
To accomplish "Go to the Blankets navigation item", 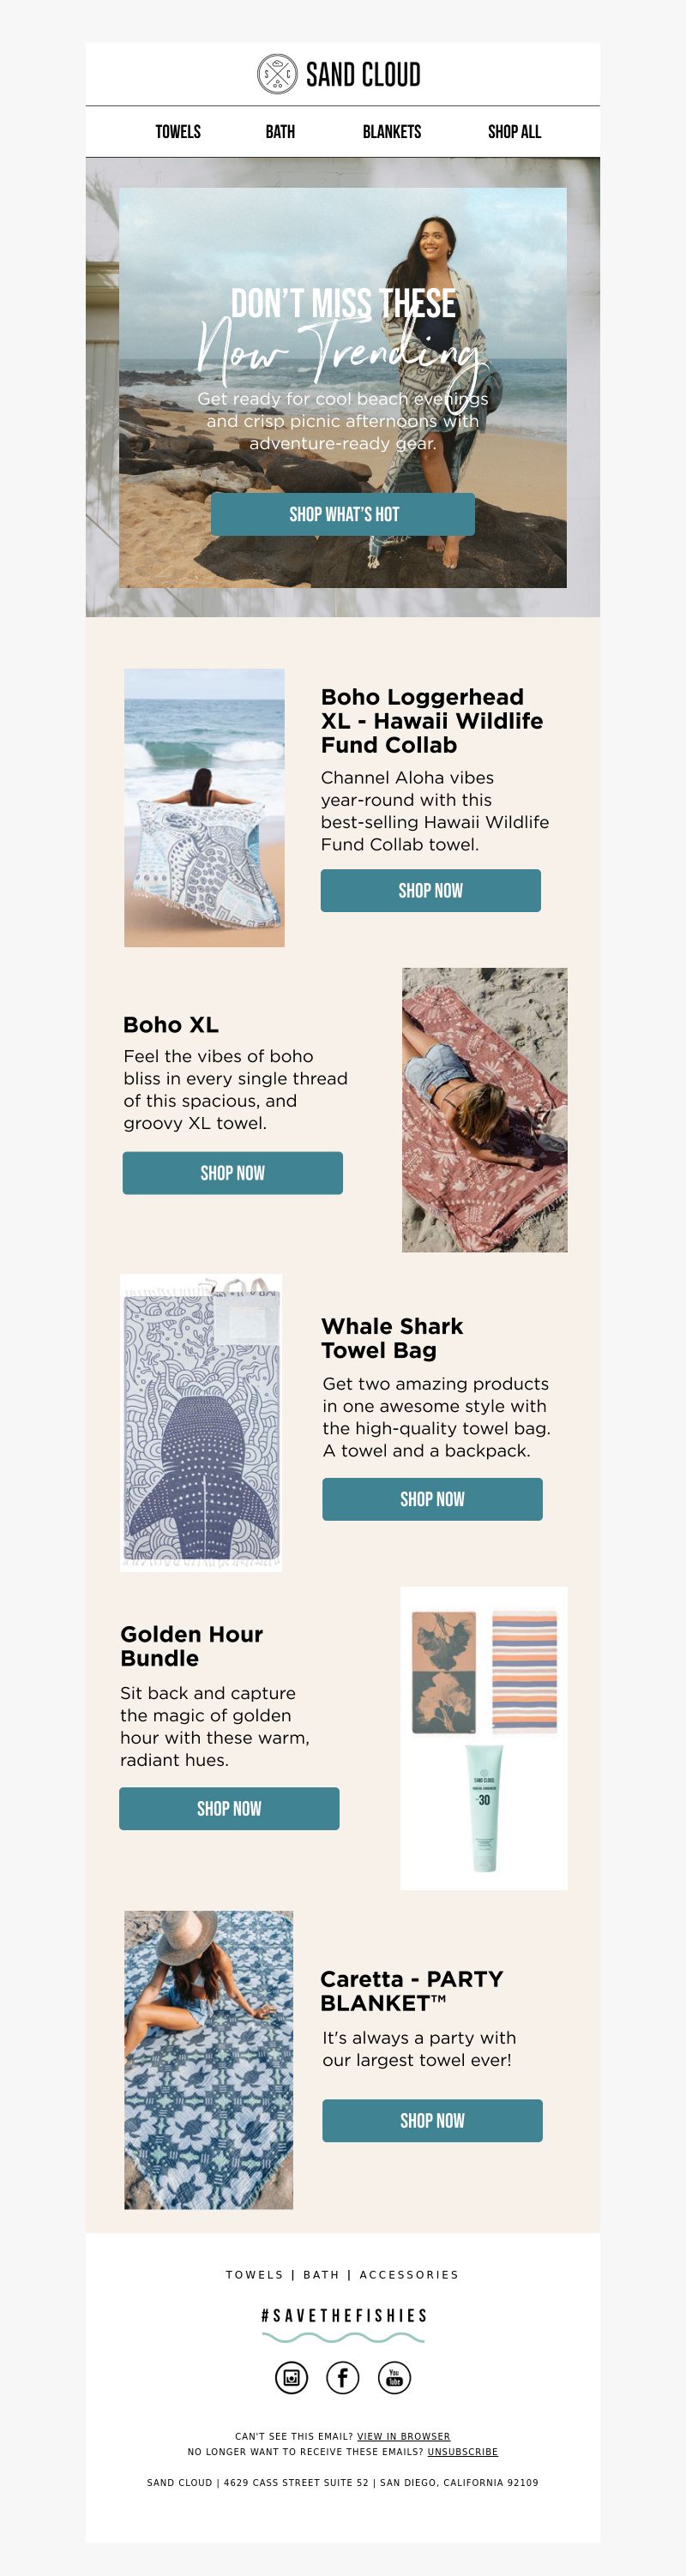I will tap(392, 132).
